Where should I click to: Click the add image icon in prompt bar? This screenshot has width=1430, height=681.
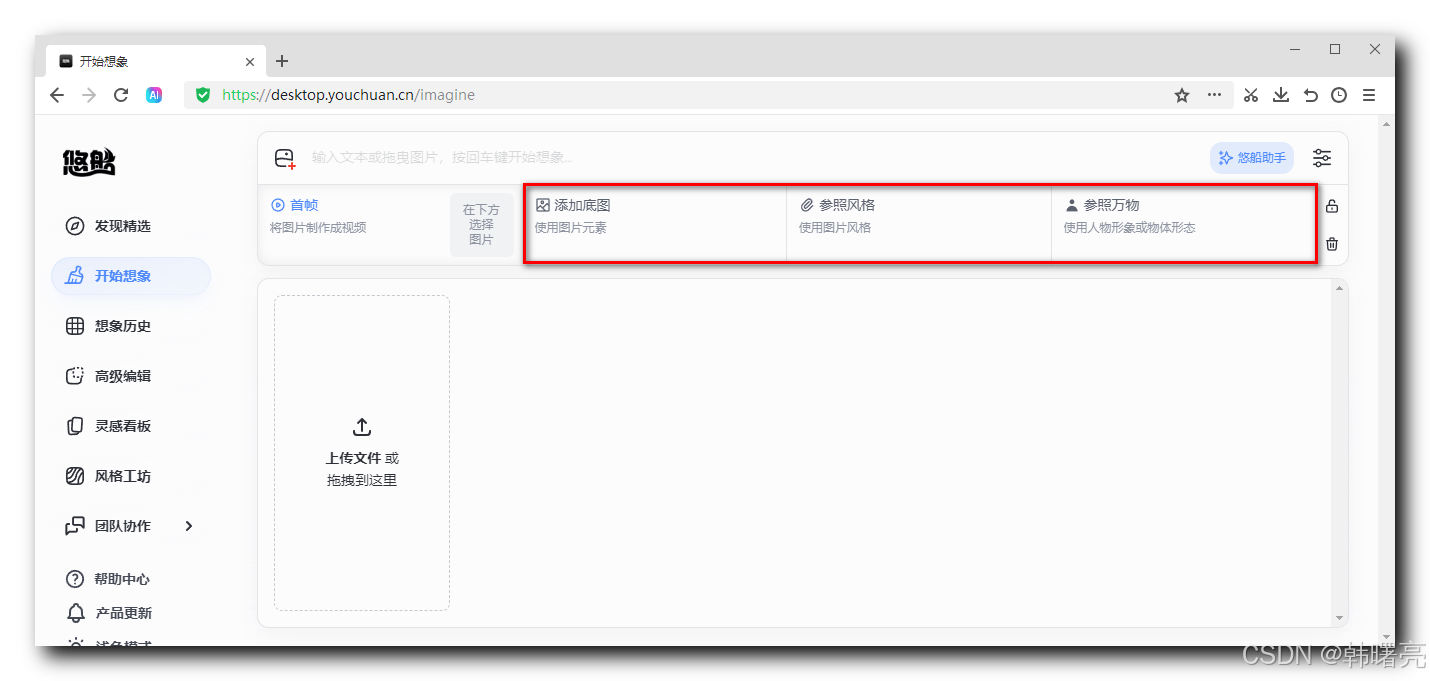click(285, 158)
